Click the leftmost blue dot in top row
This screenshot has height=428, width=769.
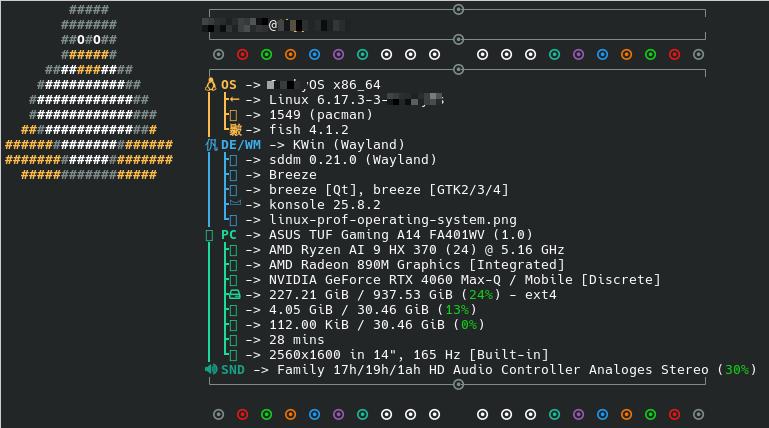click(x=315, y=54)
